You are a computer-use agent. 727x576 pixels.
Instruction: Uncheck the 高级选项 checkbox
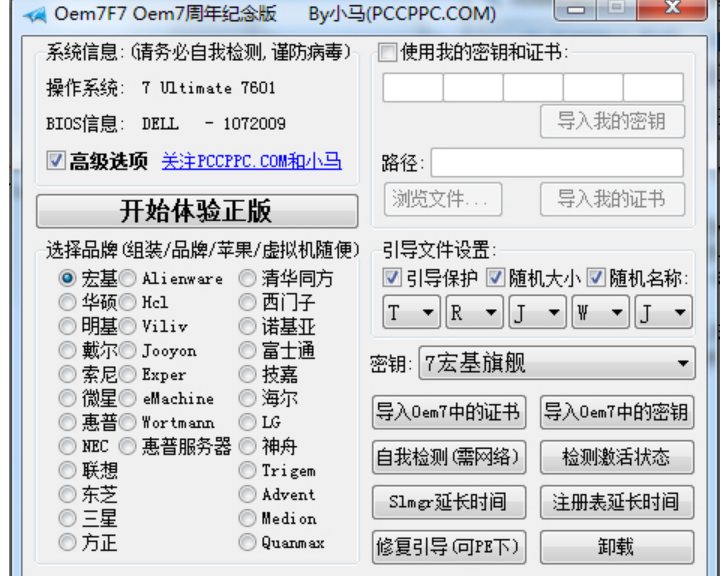click(x=55, y=161)
